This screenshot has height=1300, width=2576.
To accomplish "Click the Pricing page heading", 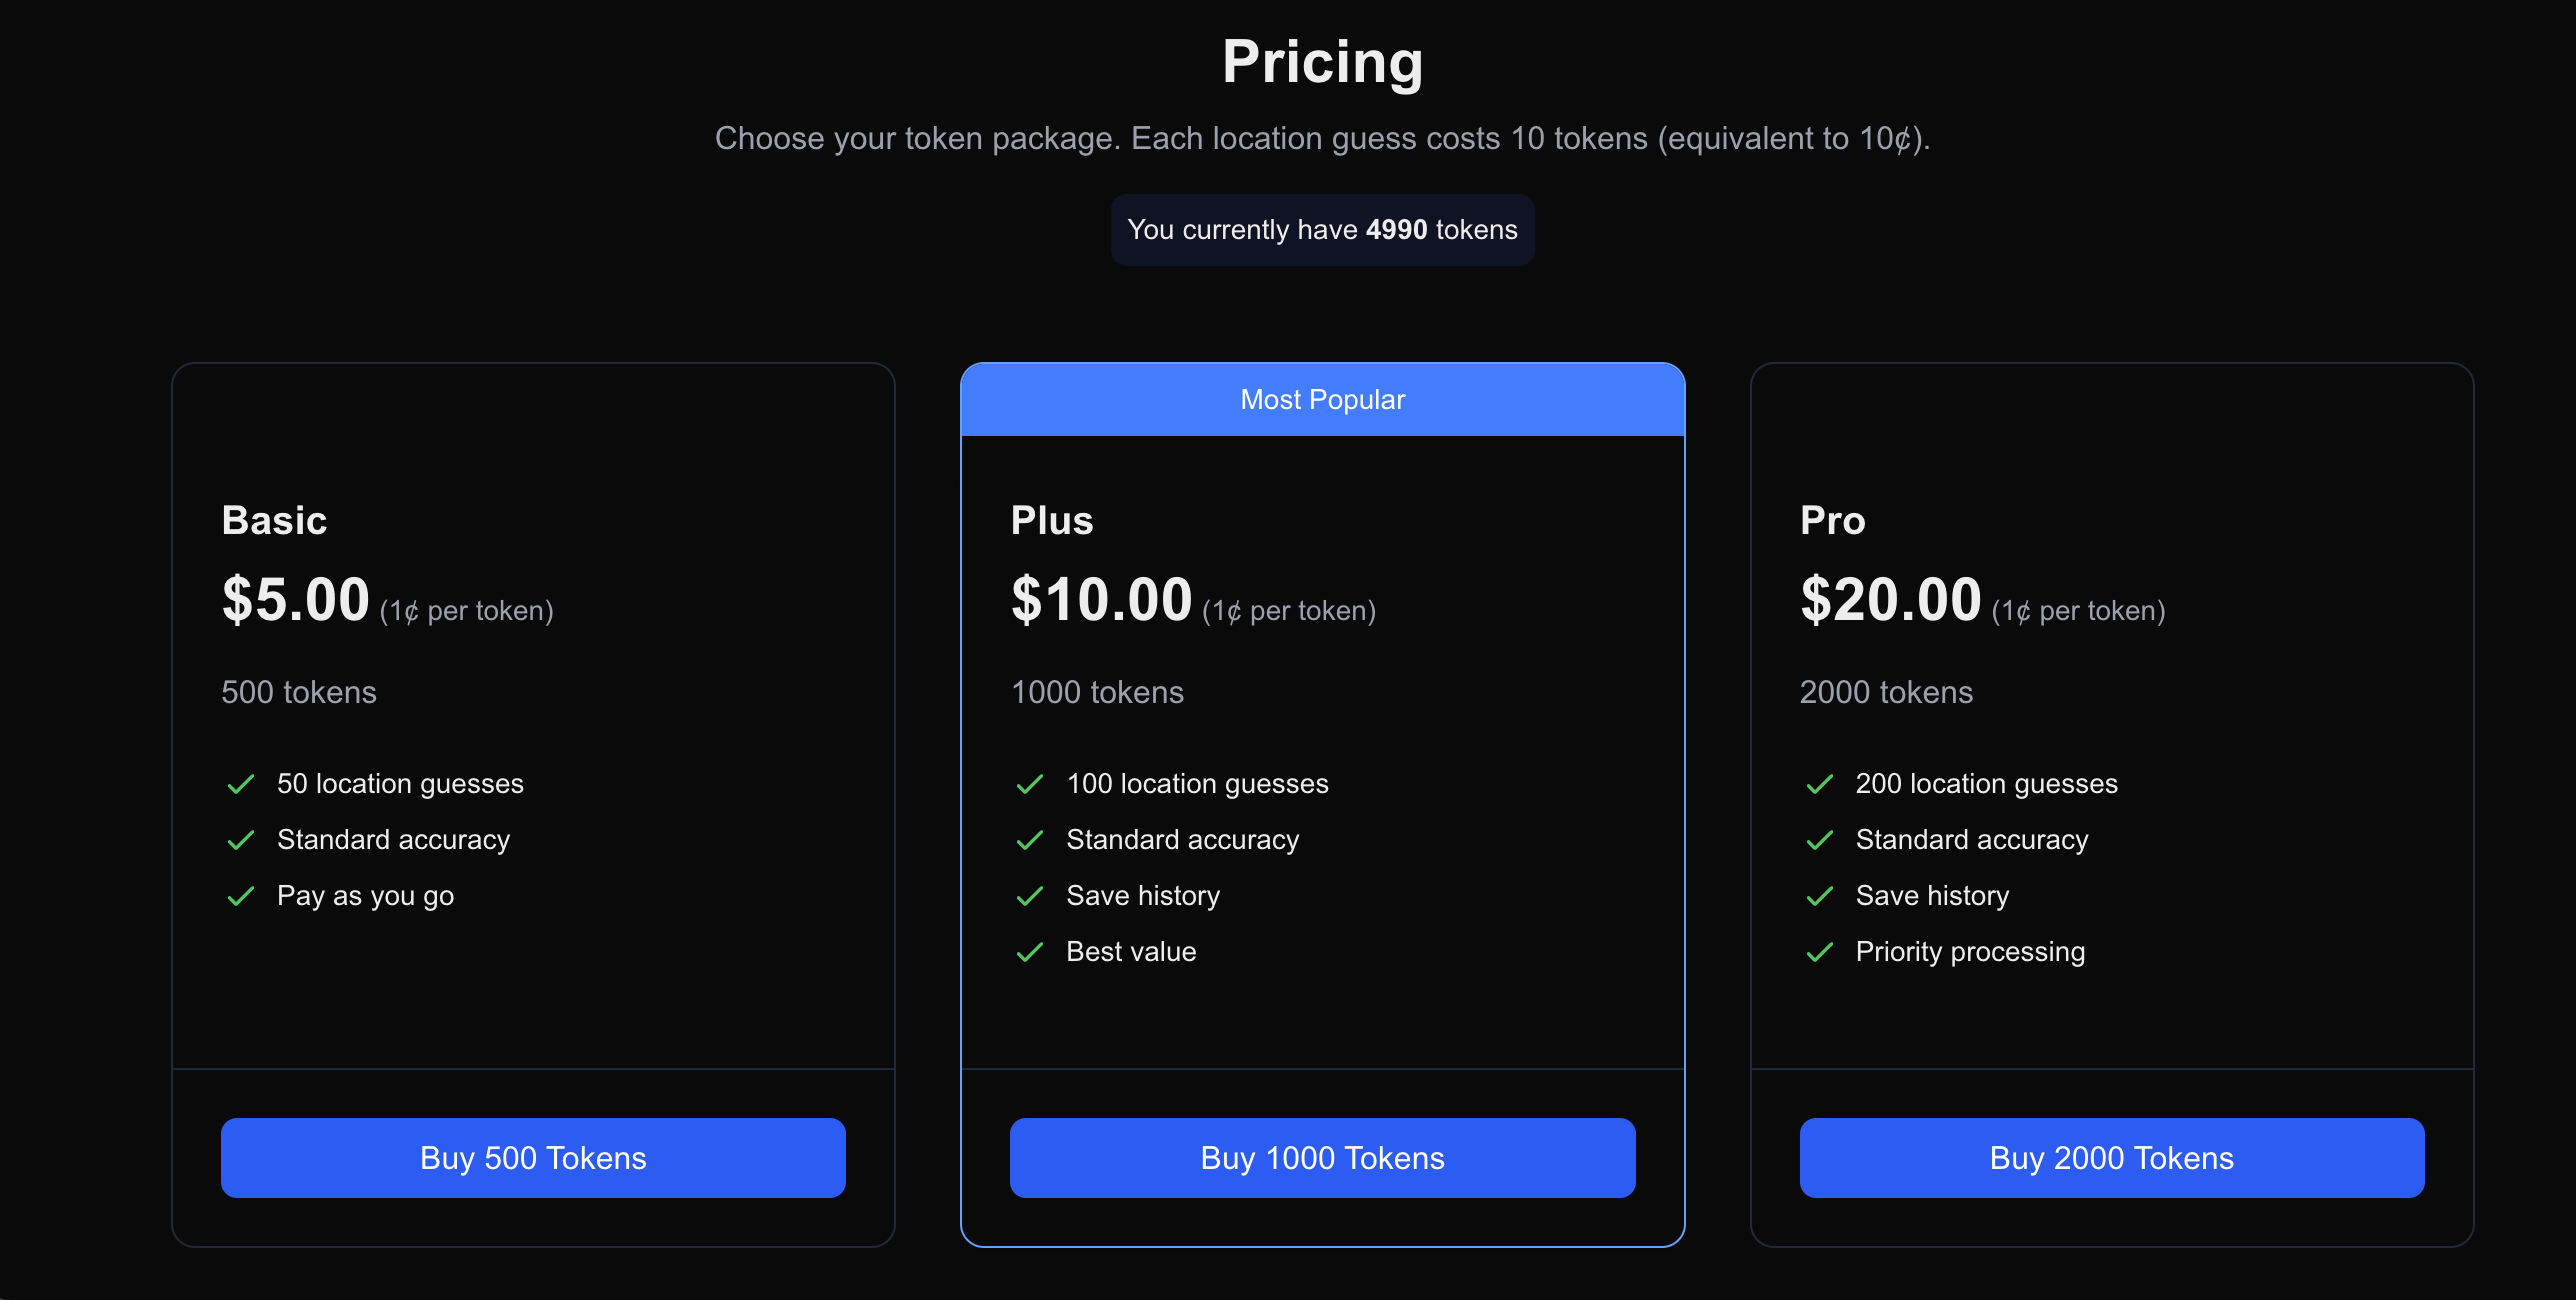I will (x=1322, y=62).
